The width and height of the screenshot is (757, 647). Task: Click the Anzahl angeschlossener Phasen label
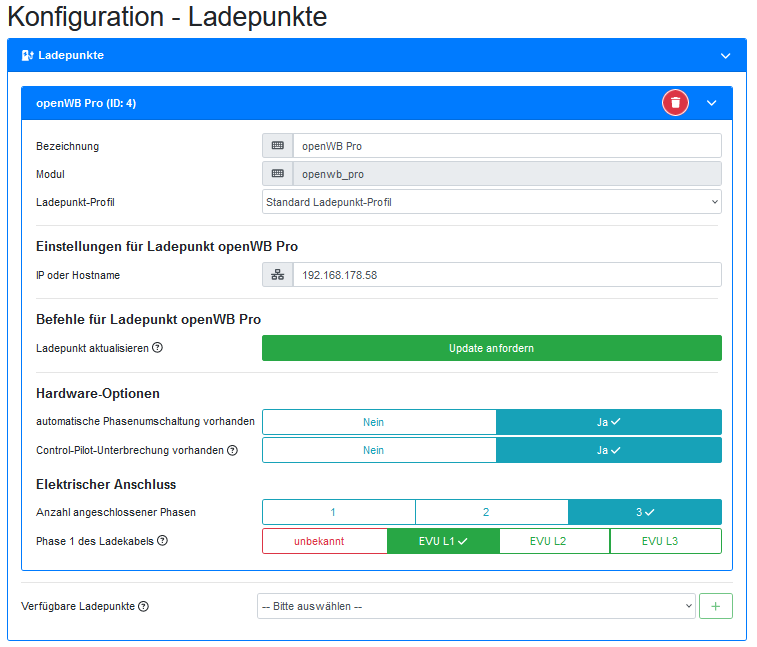116,512
